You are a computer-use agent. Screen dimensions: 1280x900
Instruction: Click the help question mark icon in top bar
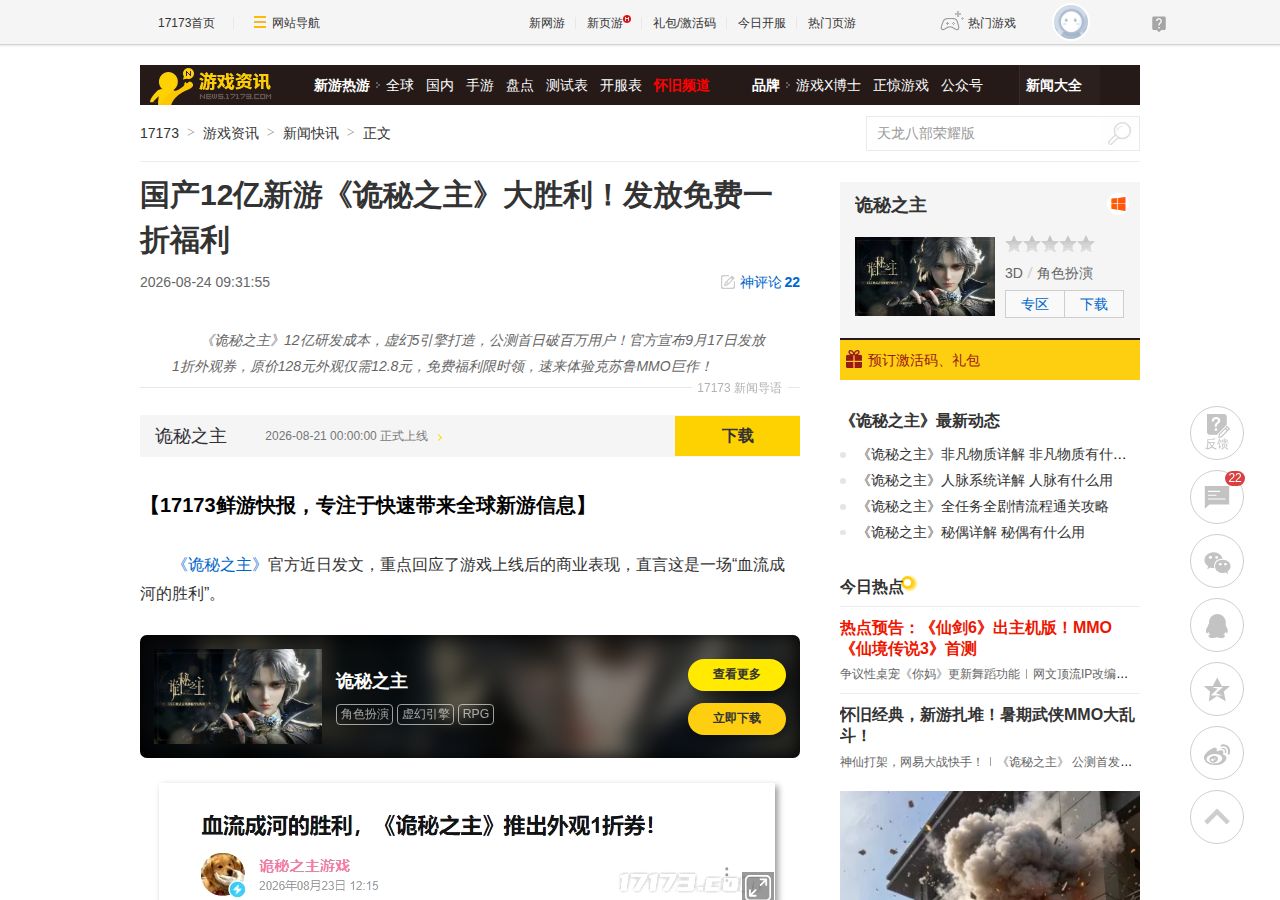1159,24
